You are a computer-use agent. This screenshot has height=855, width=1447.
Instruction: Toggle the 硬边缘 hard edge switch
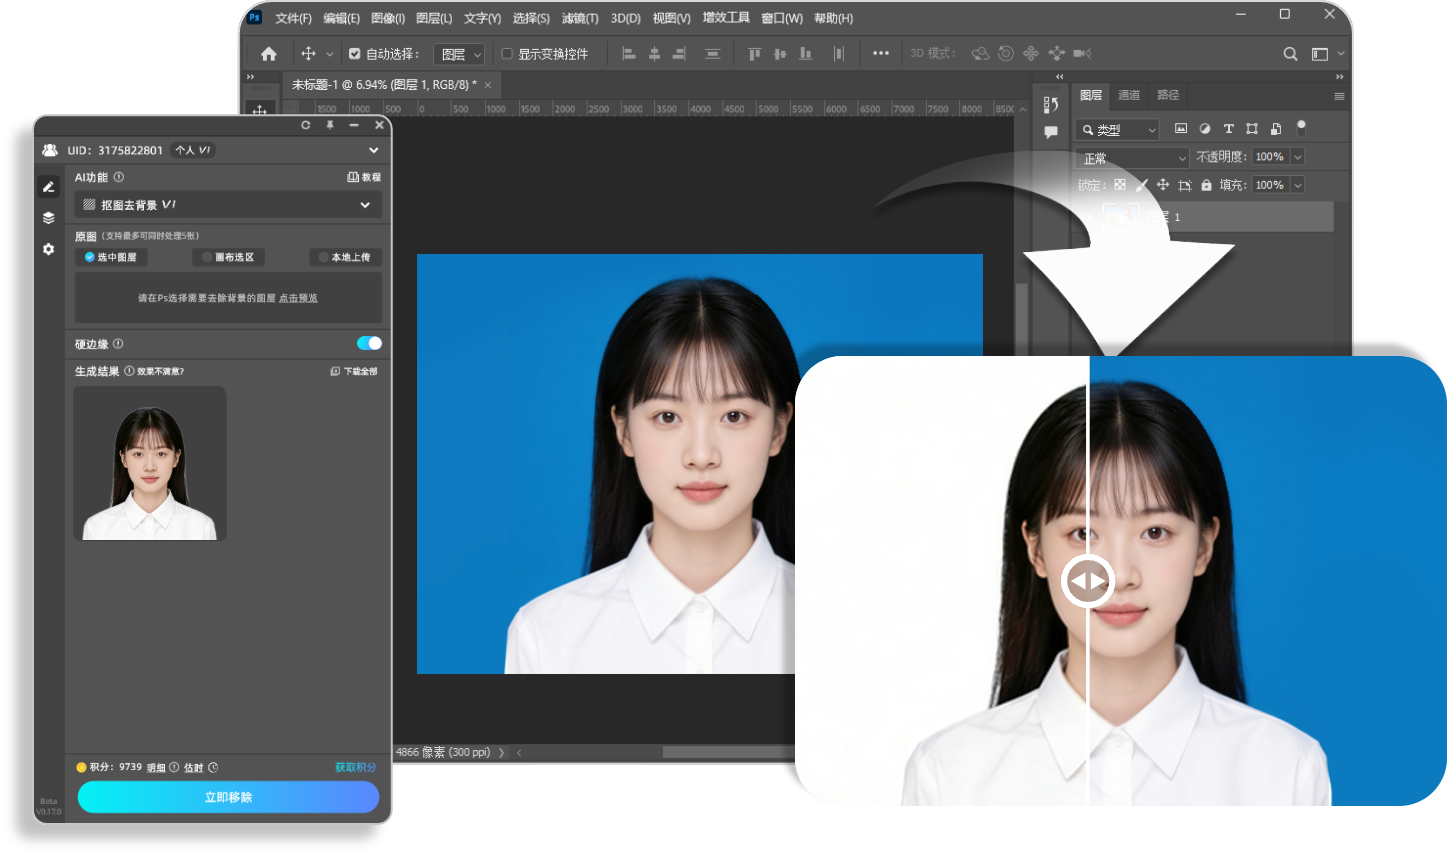369,343
